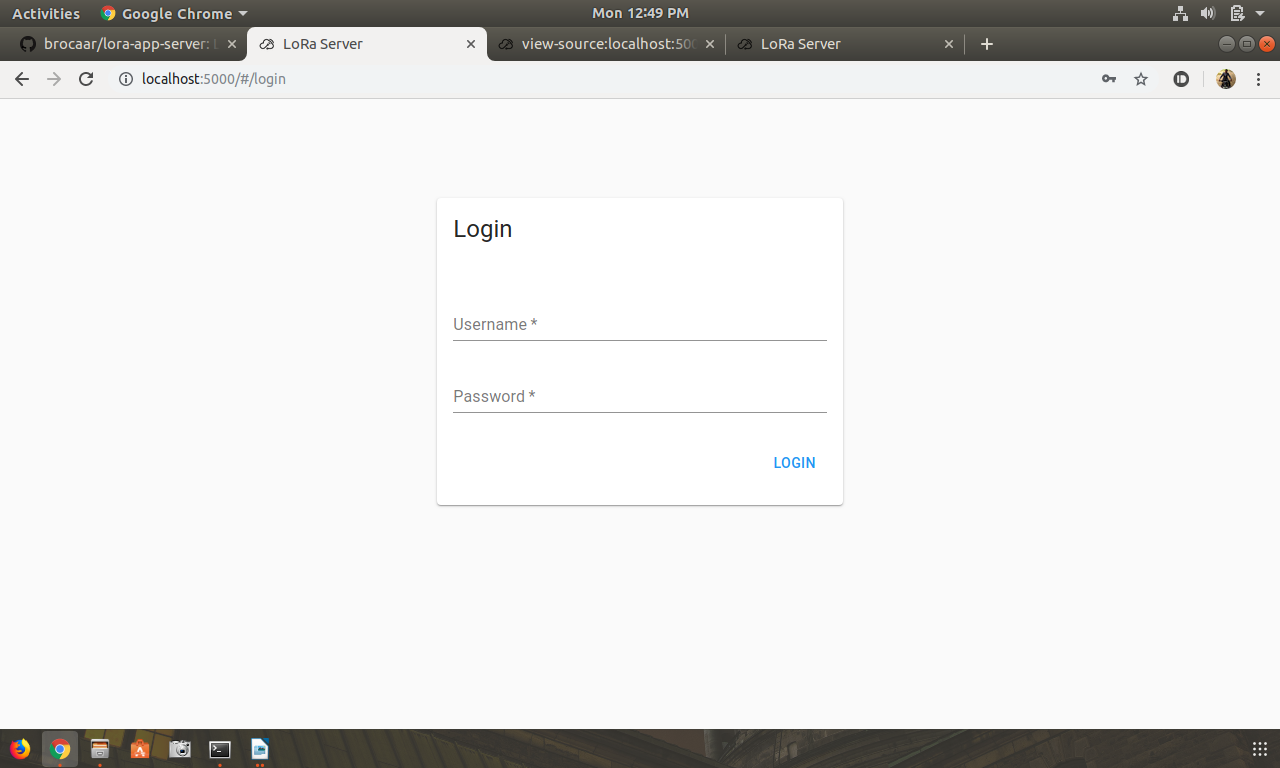Switch to the view-source:localhost tab
Viewport: 1280px width, 768px height.
coord(607,44)
